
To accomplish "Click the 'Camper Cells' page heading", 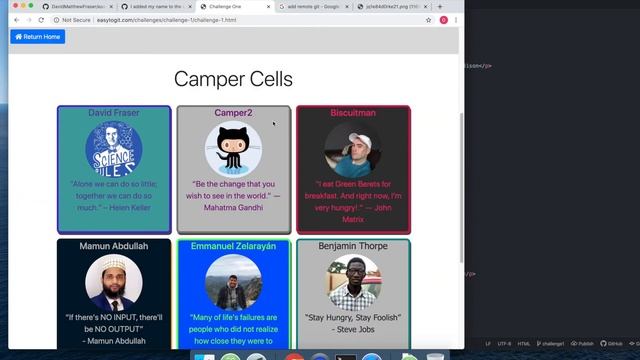I will coord(233,79).
